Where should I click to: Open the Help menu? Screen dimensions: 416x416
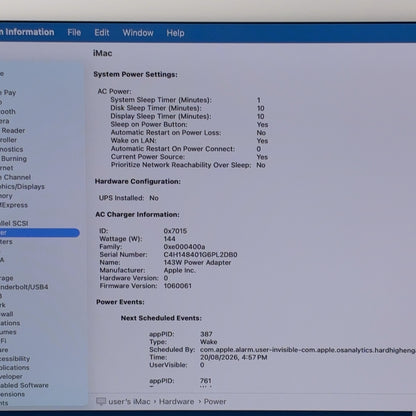[175, 33]
